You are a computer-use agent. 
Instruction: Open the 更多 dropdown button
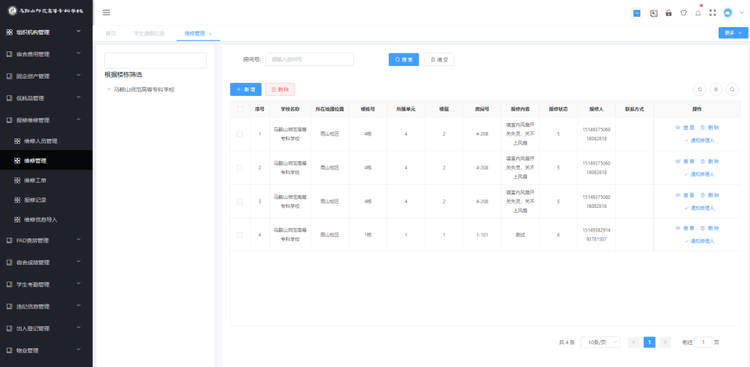tap(733, 33)
